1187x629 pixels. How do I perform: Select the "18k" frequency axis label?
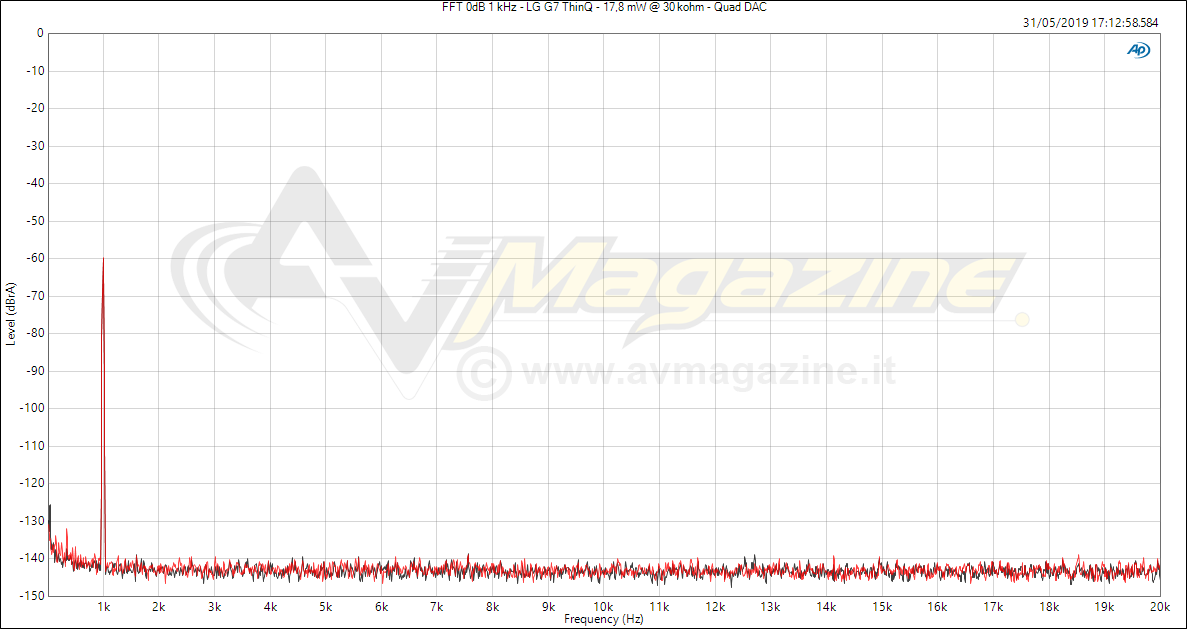1048,607
